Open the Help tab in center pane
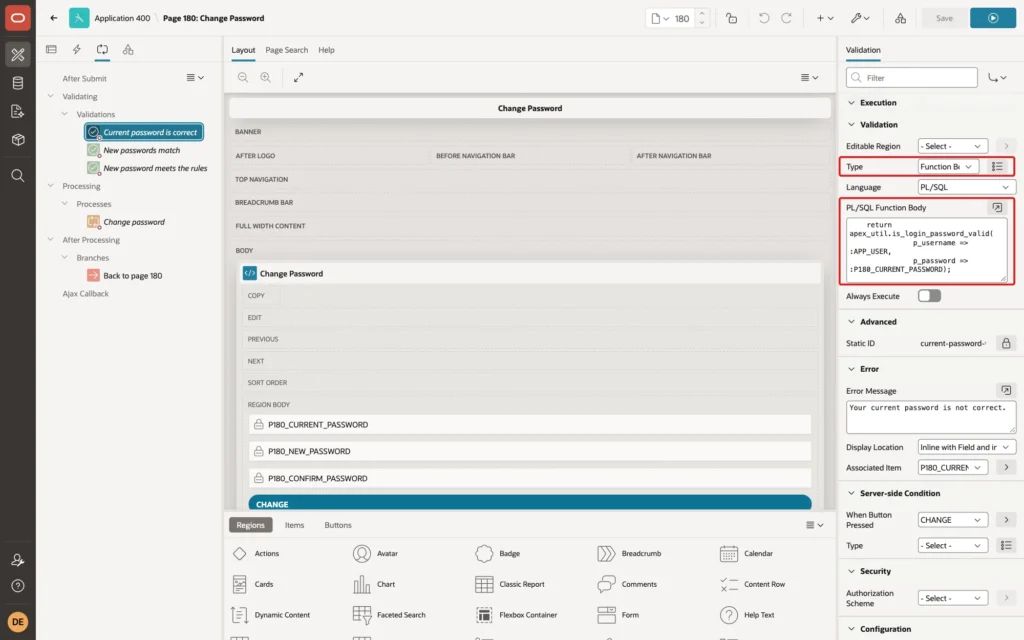This screenshot has height=640, width=1024. [x=327, y=50]
